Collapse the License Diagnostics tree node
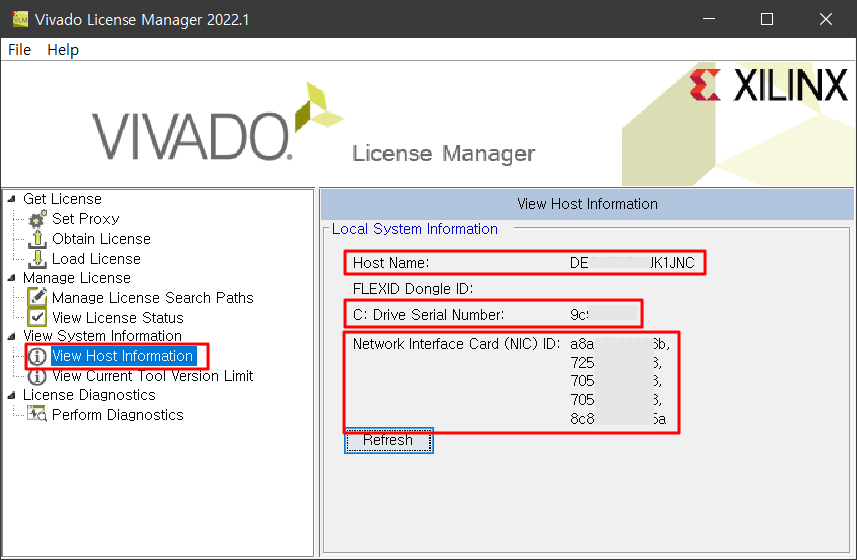Image resolution: width=857 pixels, height=560 pixels. coord(11,395)
